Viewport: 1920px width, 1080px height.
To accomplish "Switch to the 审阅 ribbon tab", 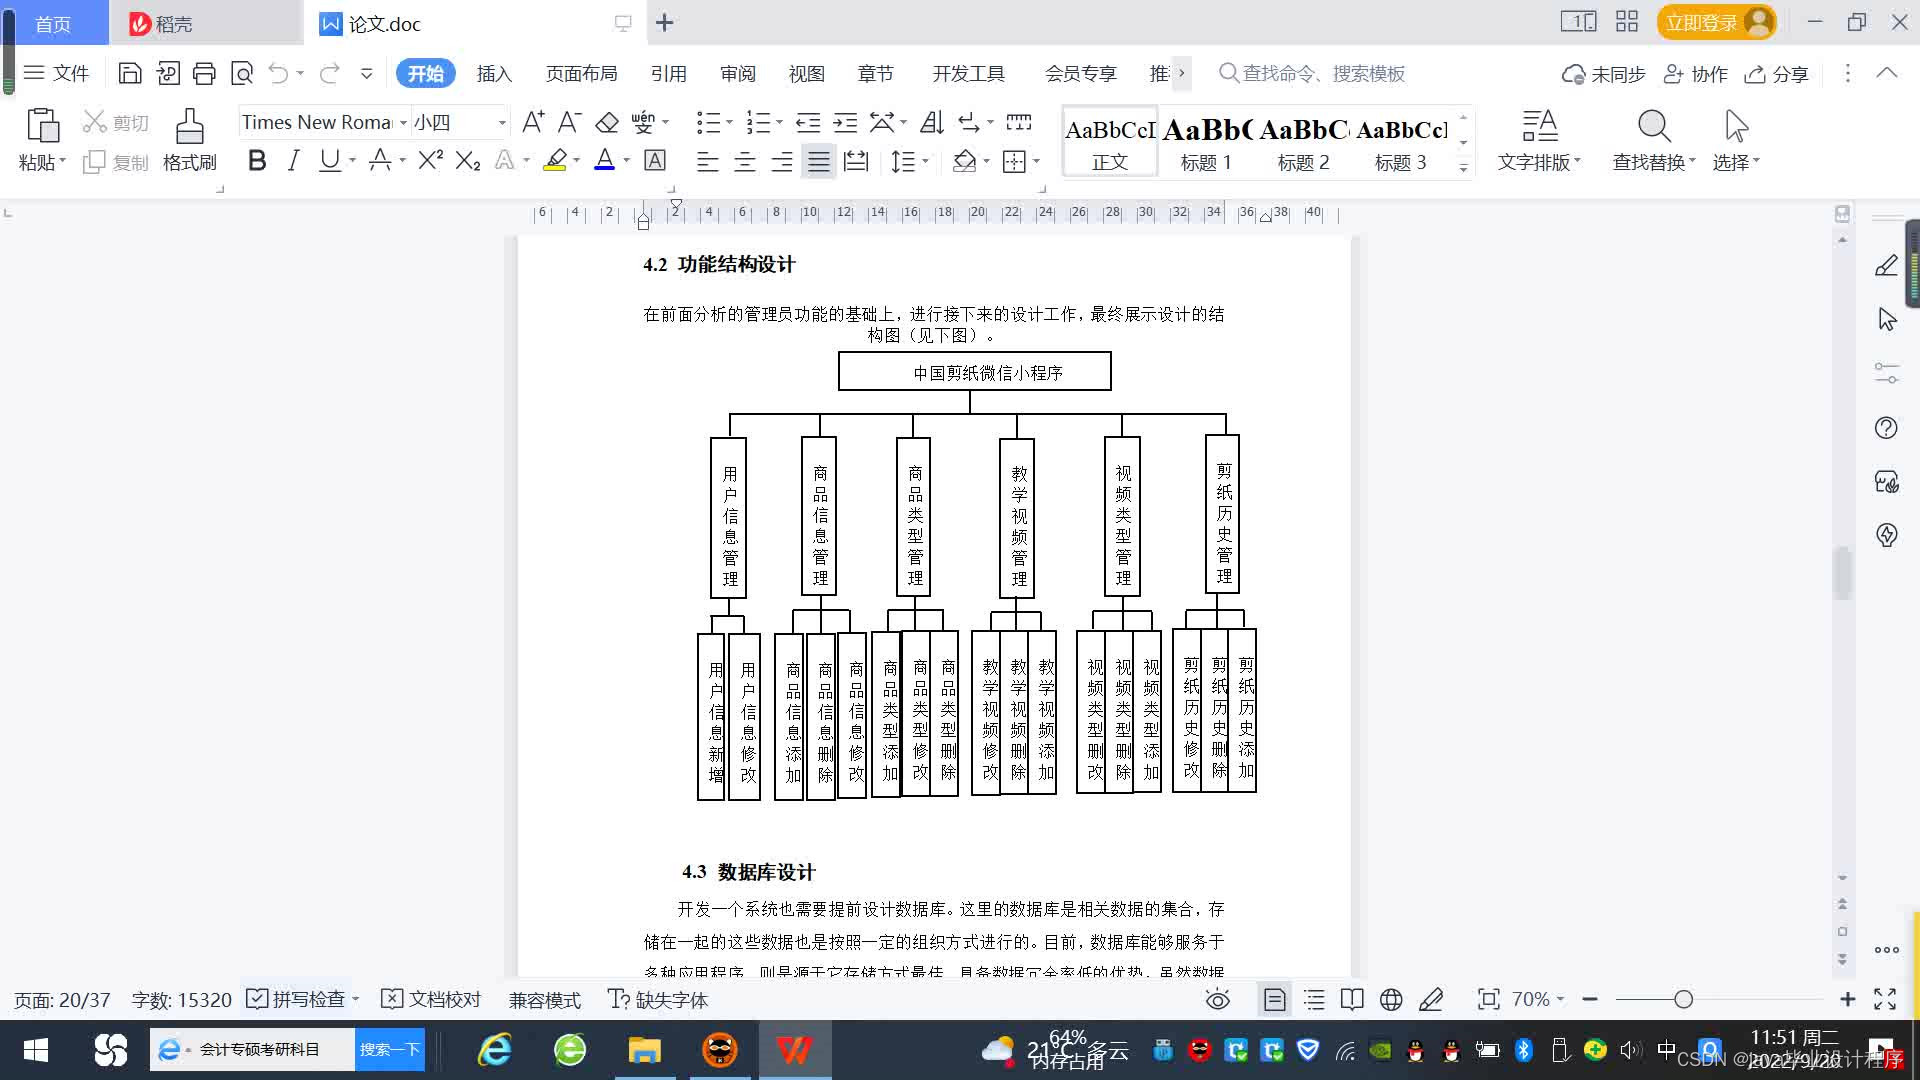I will click(737, 73).
